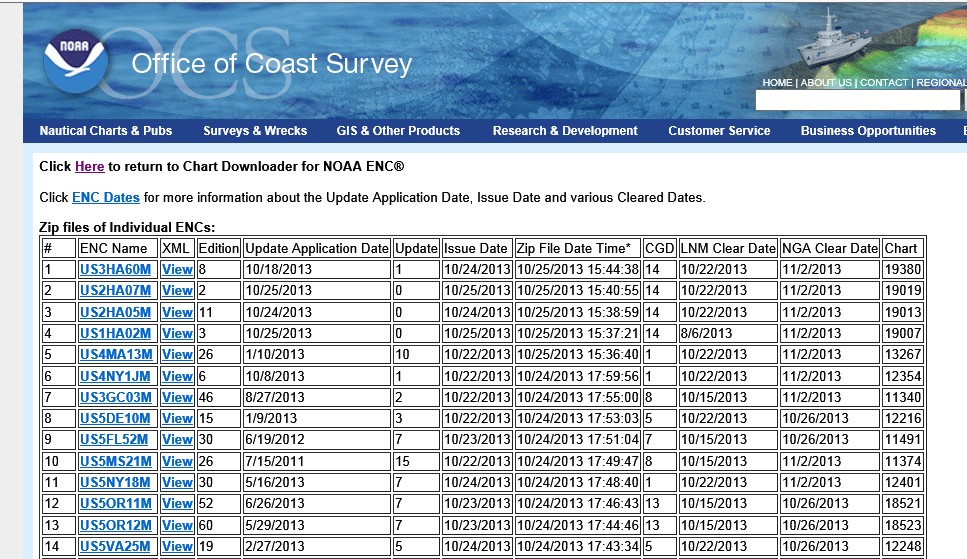Open the ENC Dates information link
The height and width of the screenshot is (559, 967).
click(105, 197)
